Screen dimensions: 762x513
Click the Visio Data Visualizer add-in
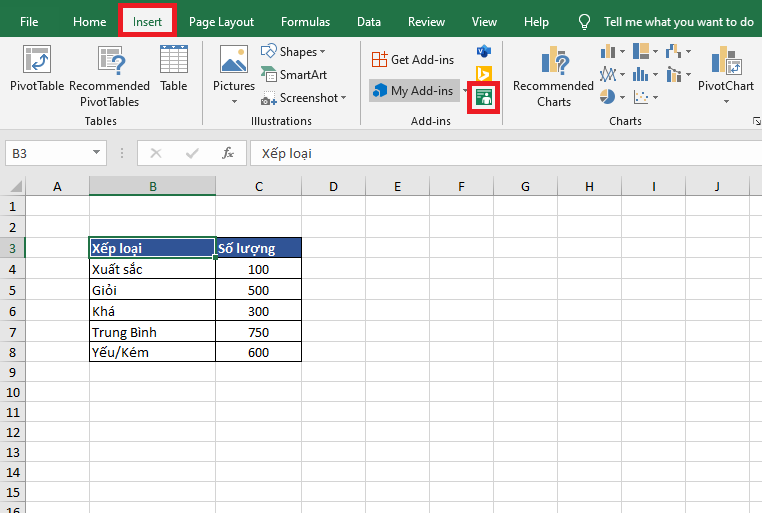tap(484, 51)
